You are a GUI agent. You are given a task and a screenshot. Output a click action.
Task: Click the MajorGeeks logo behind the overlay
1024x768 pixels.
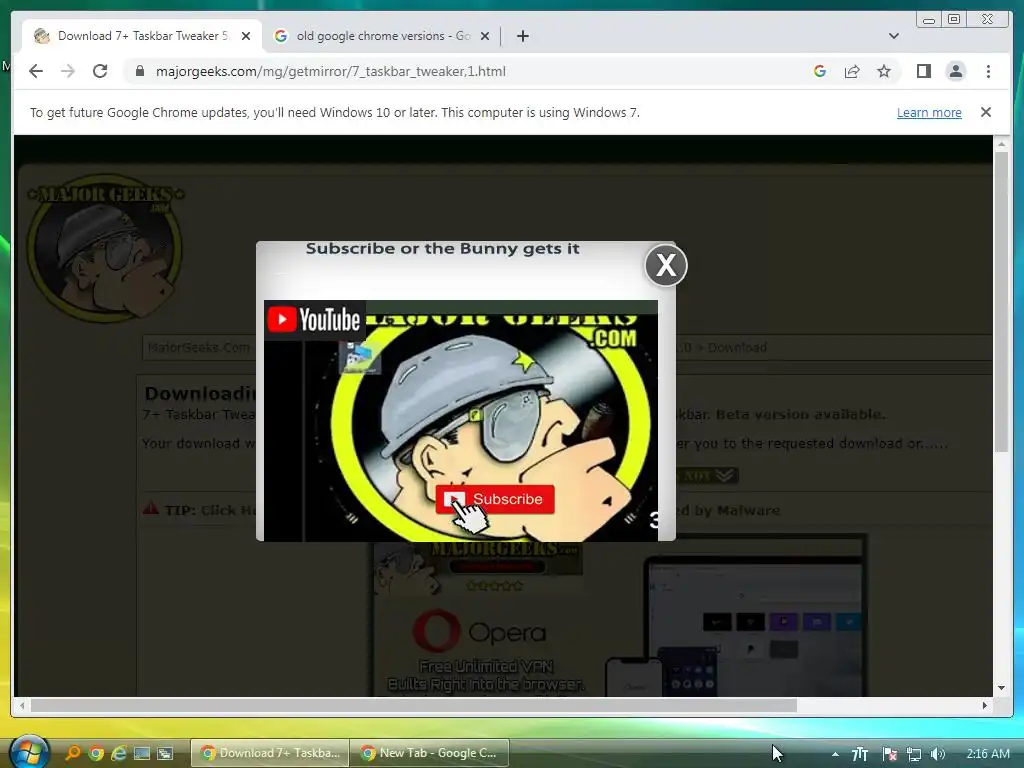coord(105,248)
